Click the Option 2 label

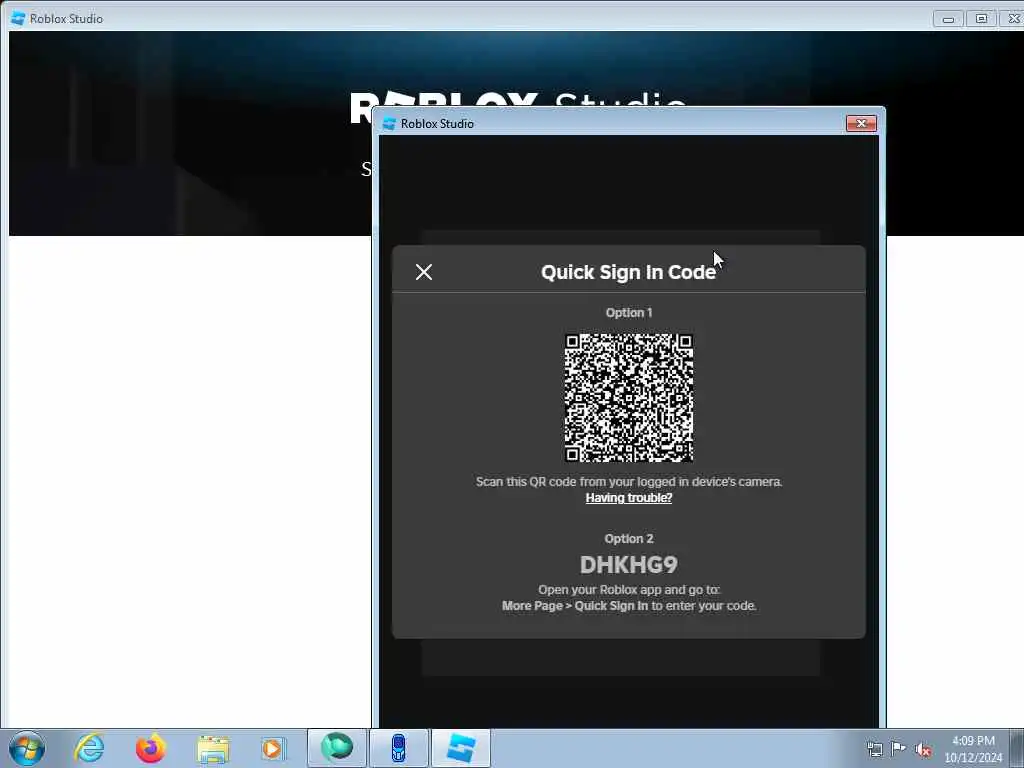click(628, 539)
